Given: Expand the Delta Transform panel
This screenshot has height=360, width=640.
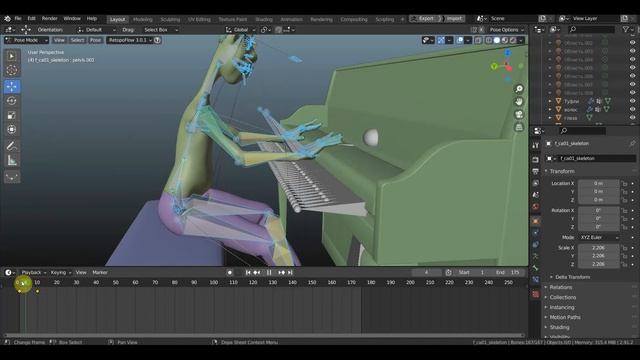Looking at the screenshot, I should click(x=573, y=277).
